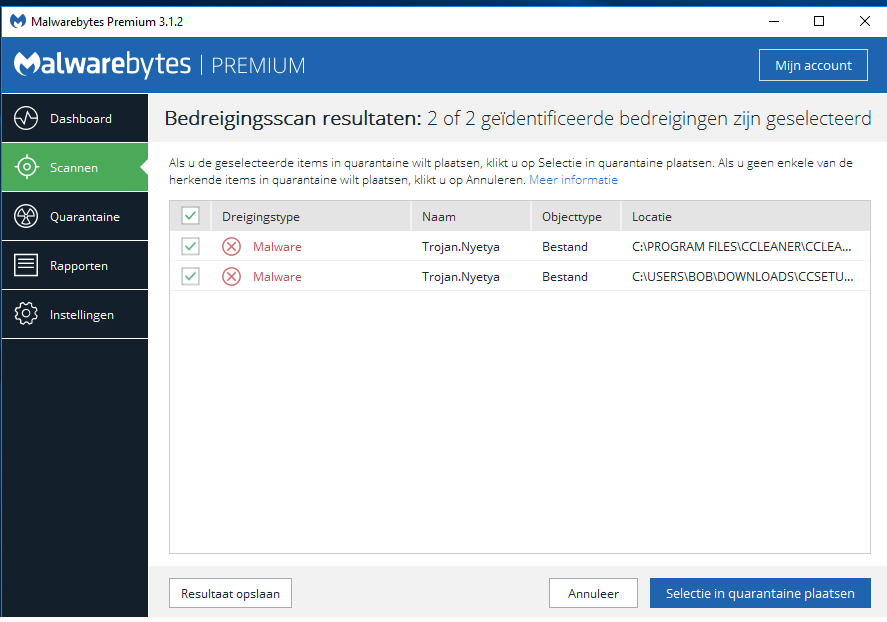Uncheck the C:\PROGRAM FILES\CCLEANER threat checkbox
Screen dimensions: 887x622
click(x=191, y=246)
